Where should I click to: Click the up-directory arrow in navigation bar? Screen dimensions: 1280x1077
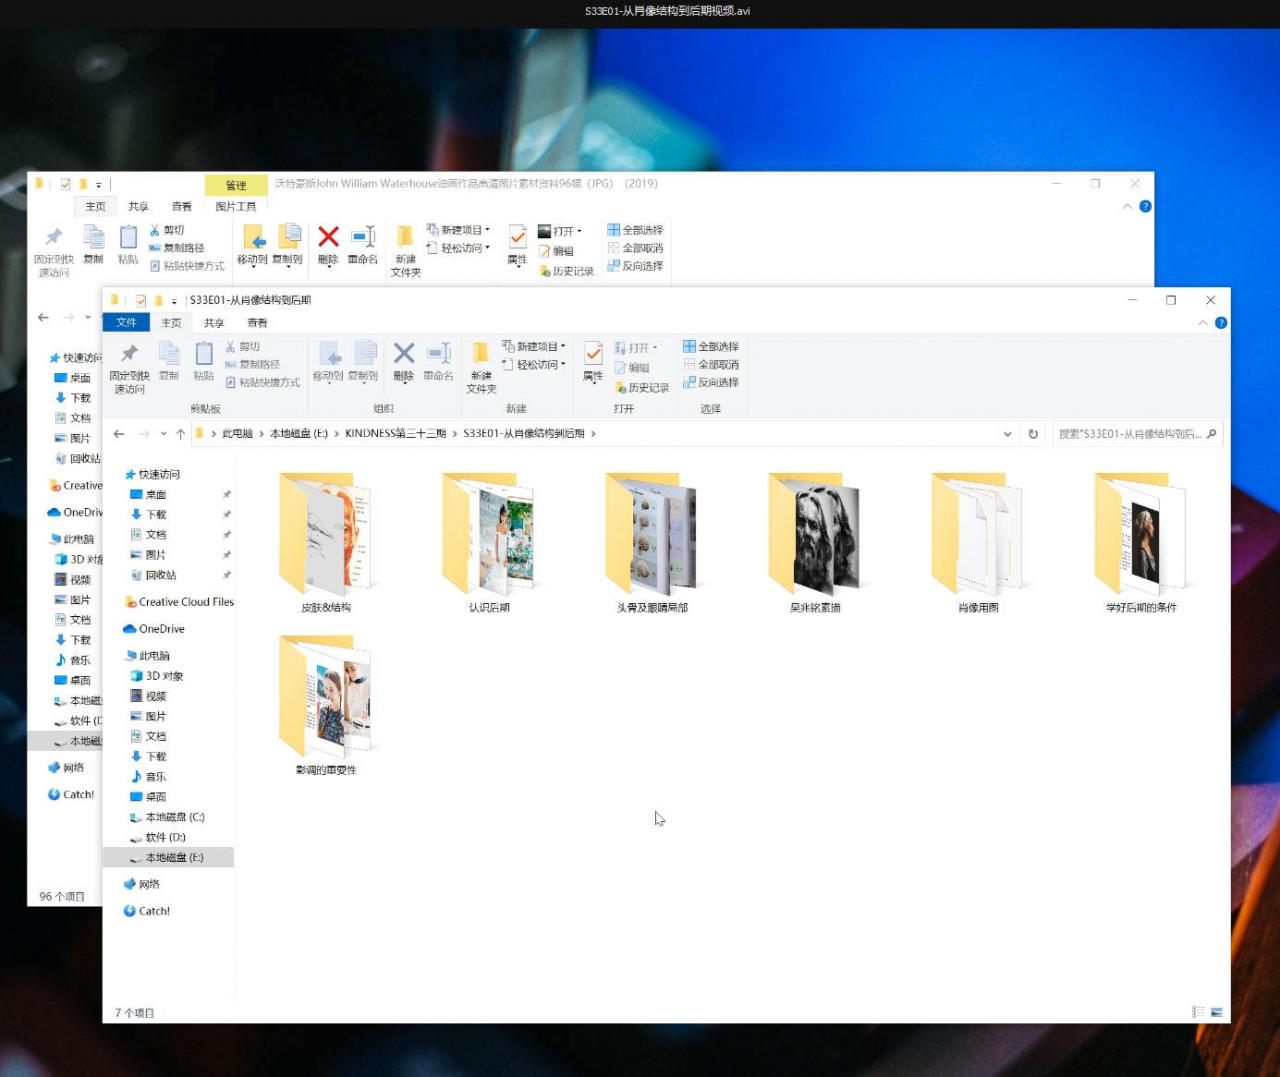pyautogui.click(x=180, y=434)
